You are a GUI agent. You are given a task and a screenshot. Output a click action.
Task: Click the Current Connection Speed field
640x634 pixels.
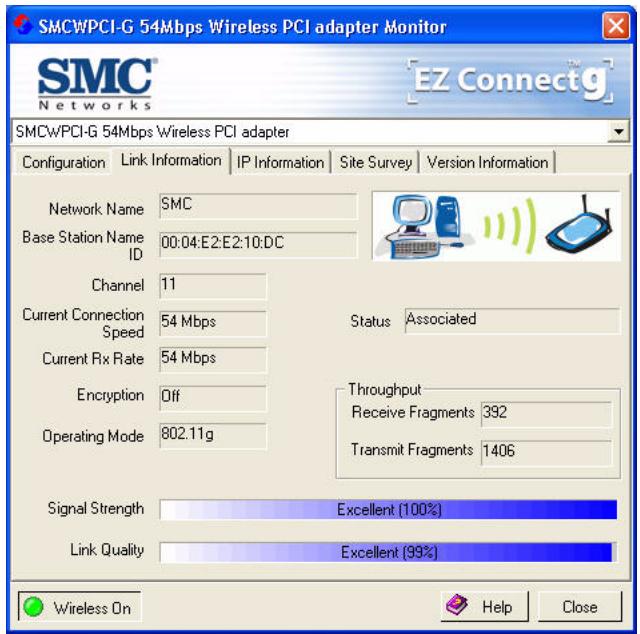pyautogui.click(x=213, y=323)
